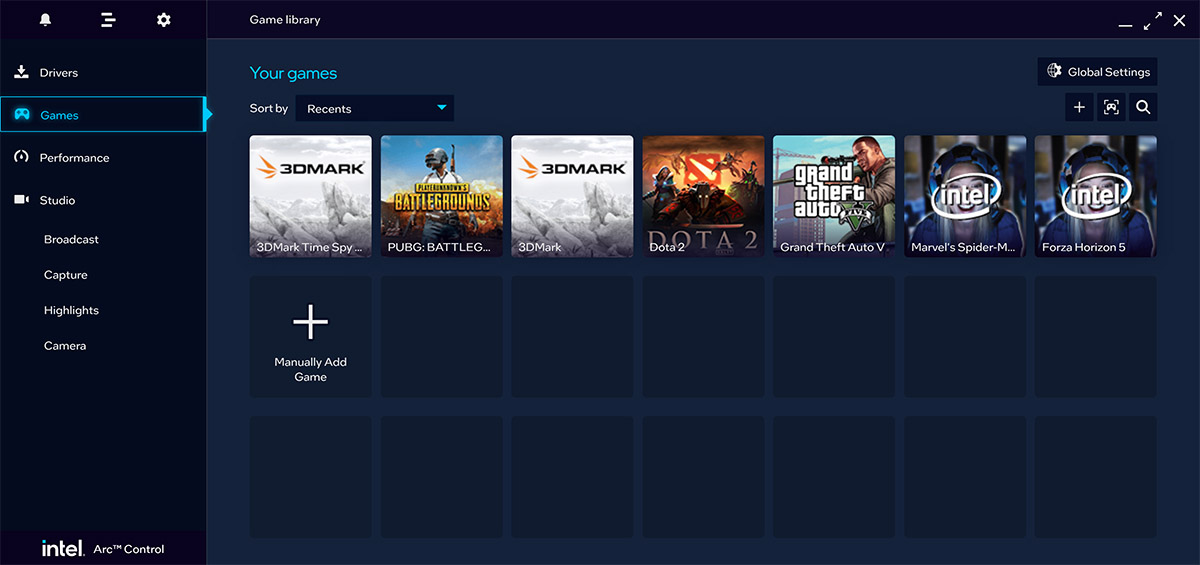
Task: Open the Studio section
Action: (x=57, y=200)
